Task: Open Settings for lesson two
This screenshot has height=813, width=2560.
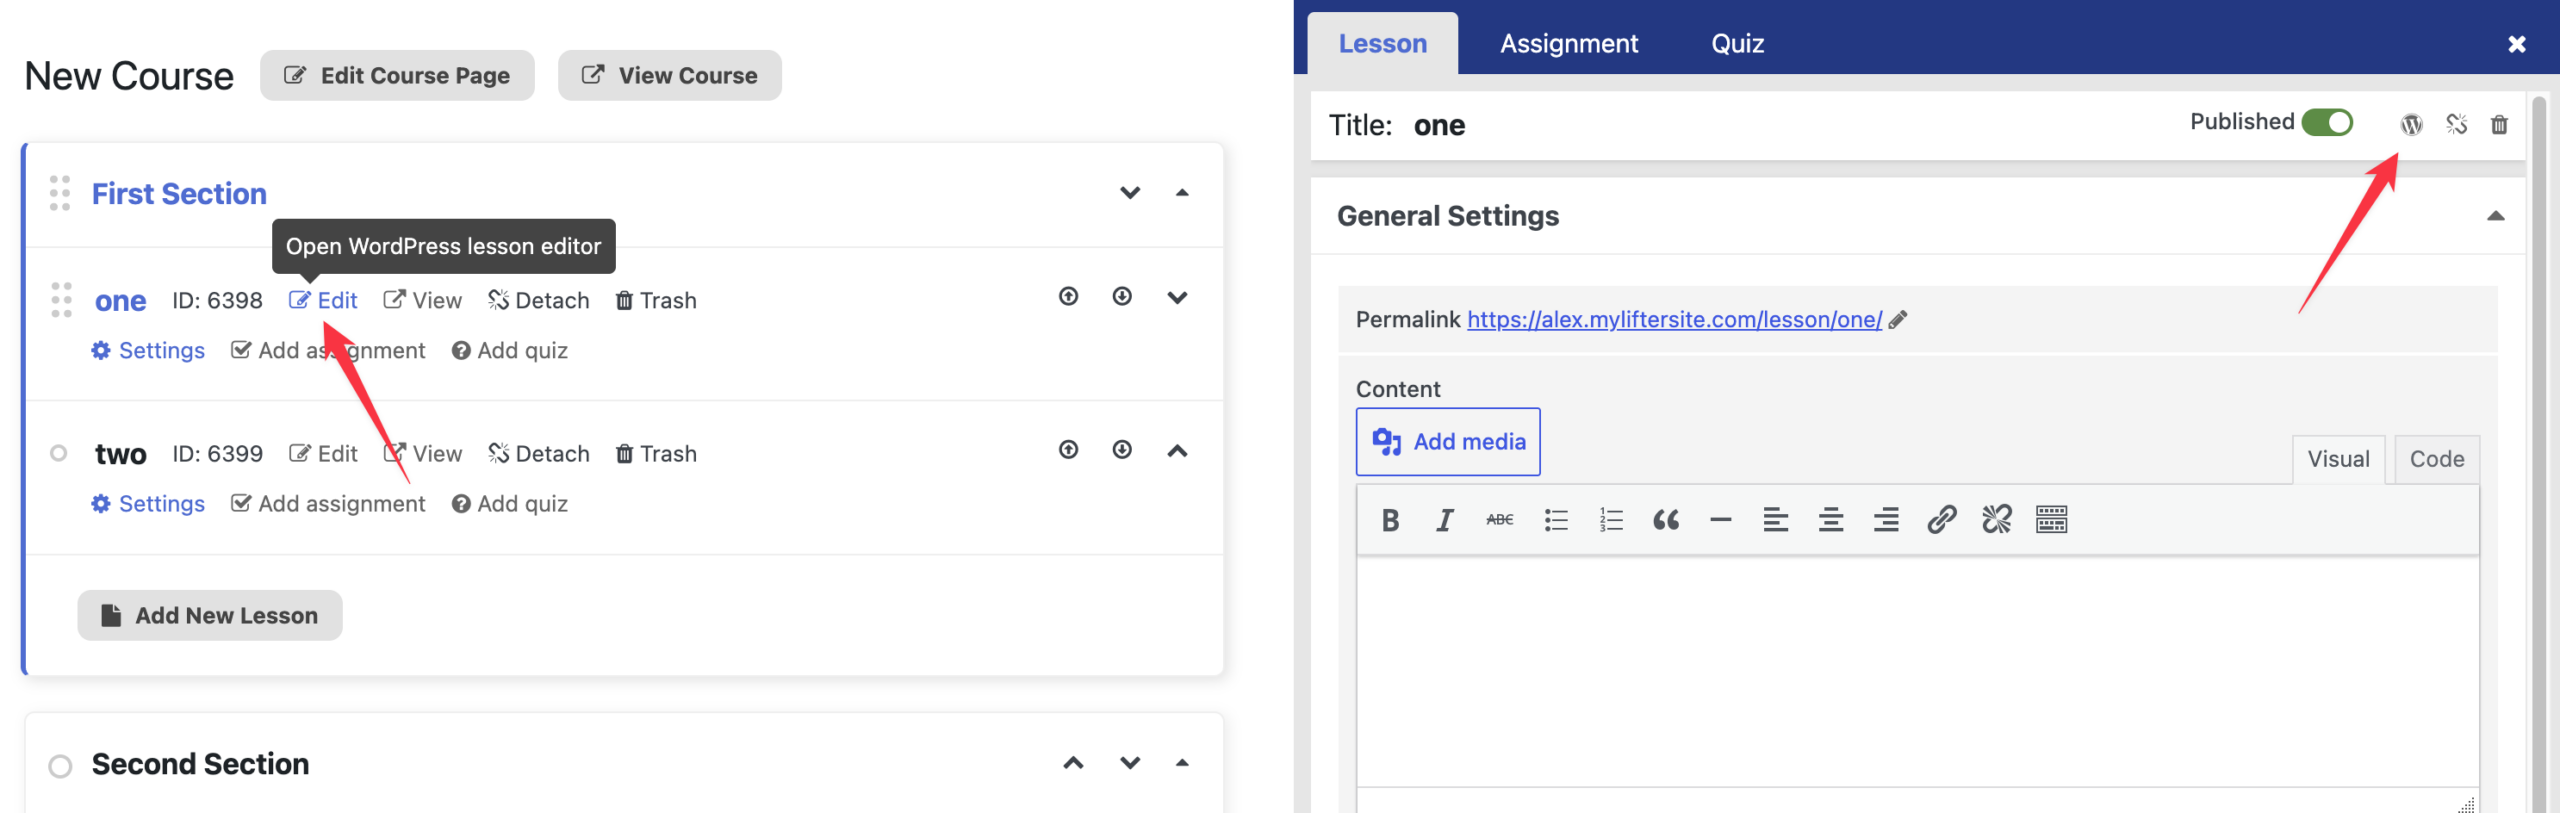Action: [x=148, y=504]
